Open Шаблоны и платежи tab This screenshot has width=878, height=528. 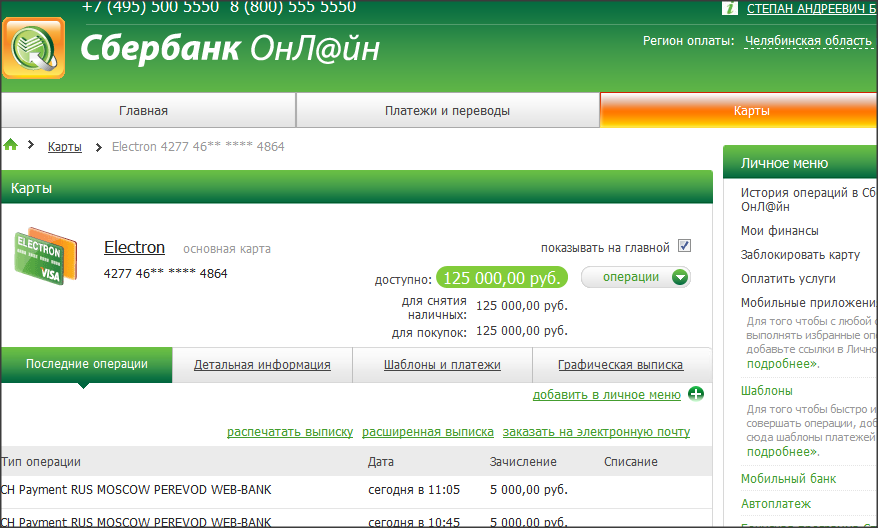[x=442, y=365]
